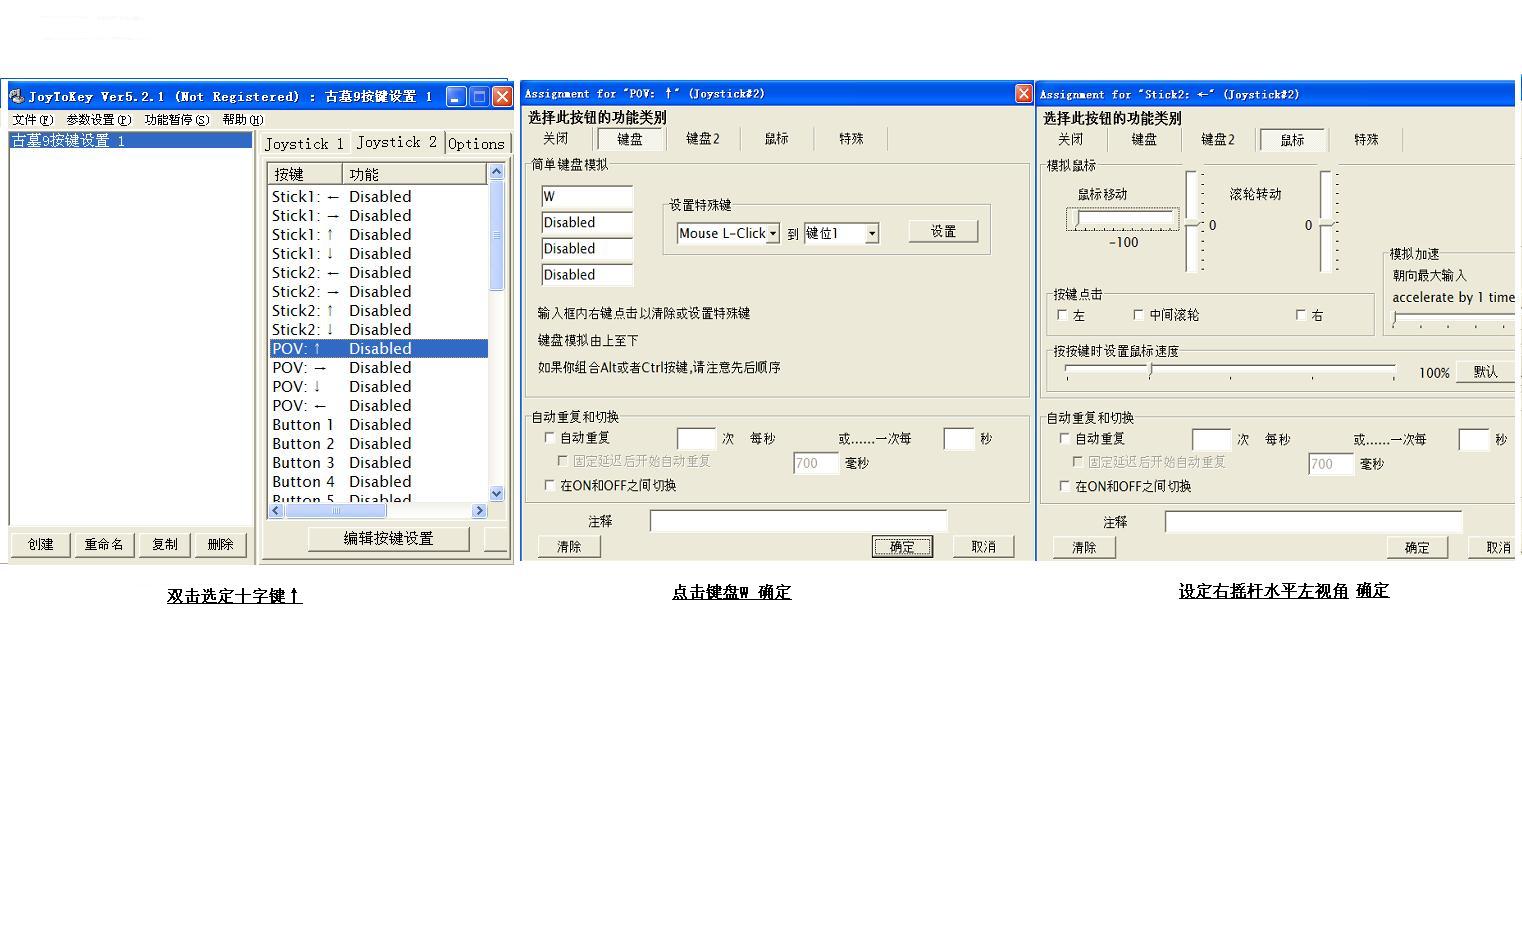Click the vertical 滚轮转动 slider
The height and width of the screenshot is (950, 1522).
click(x=1328, y=221)
